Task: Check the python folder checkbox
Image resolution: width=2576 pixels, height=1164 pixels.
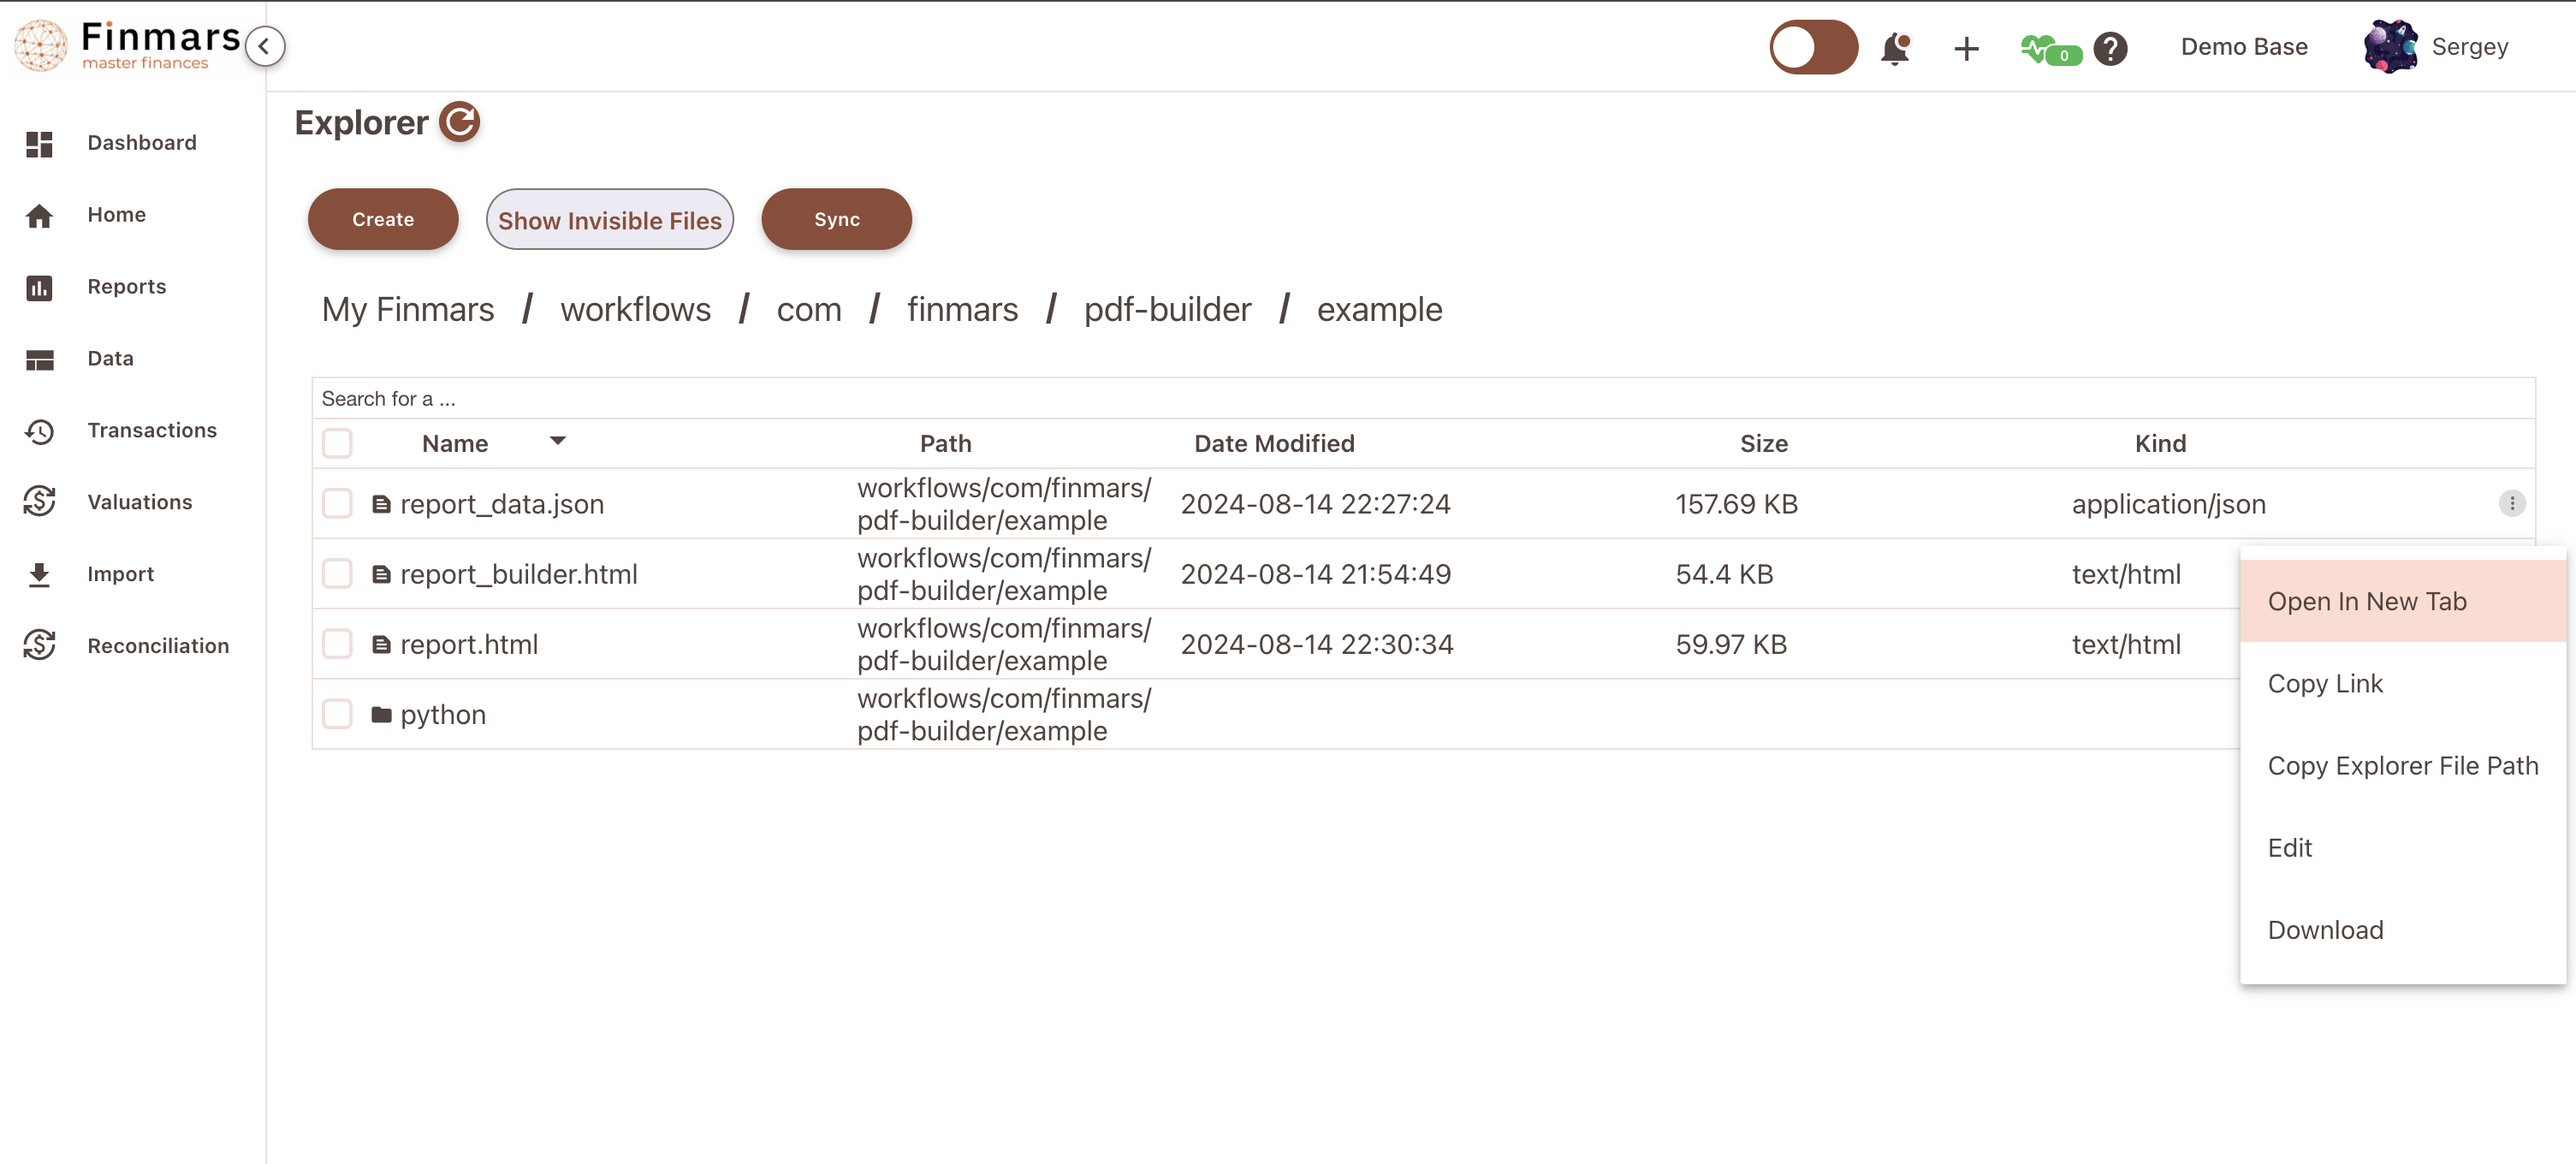Action: [337, 714]
